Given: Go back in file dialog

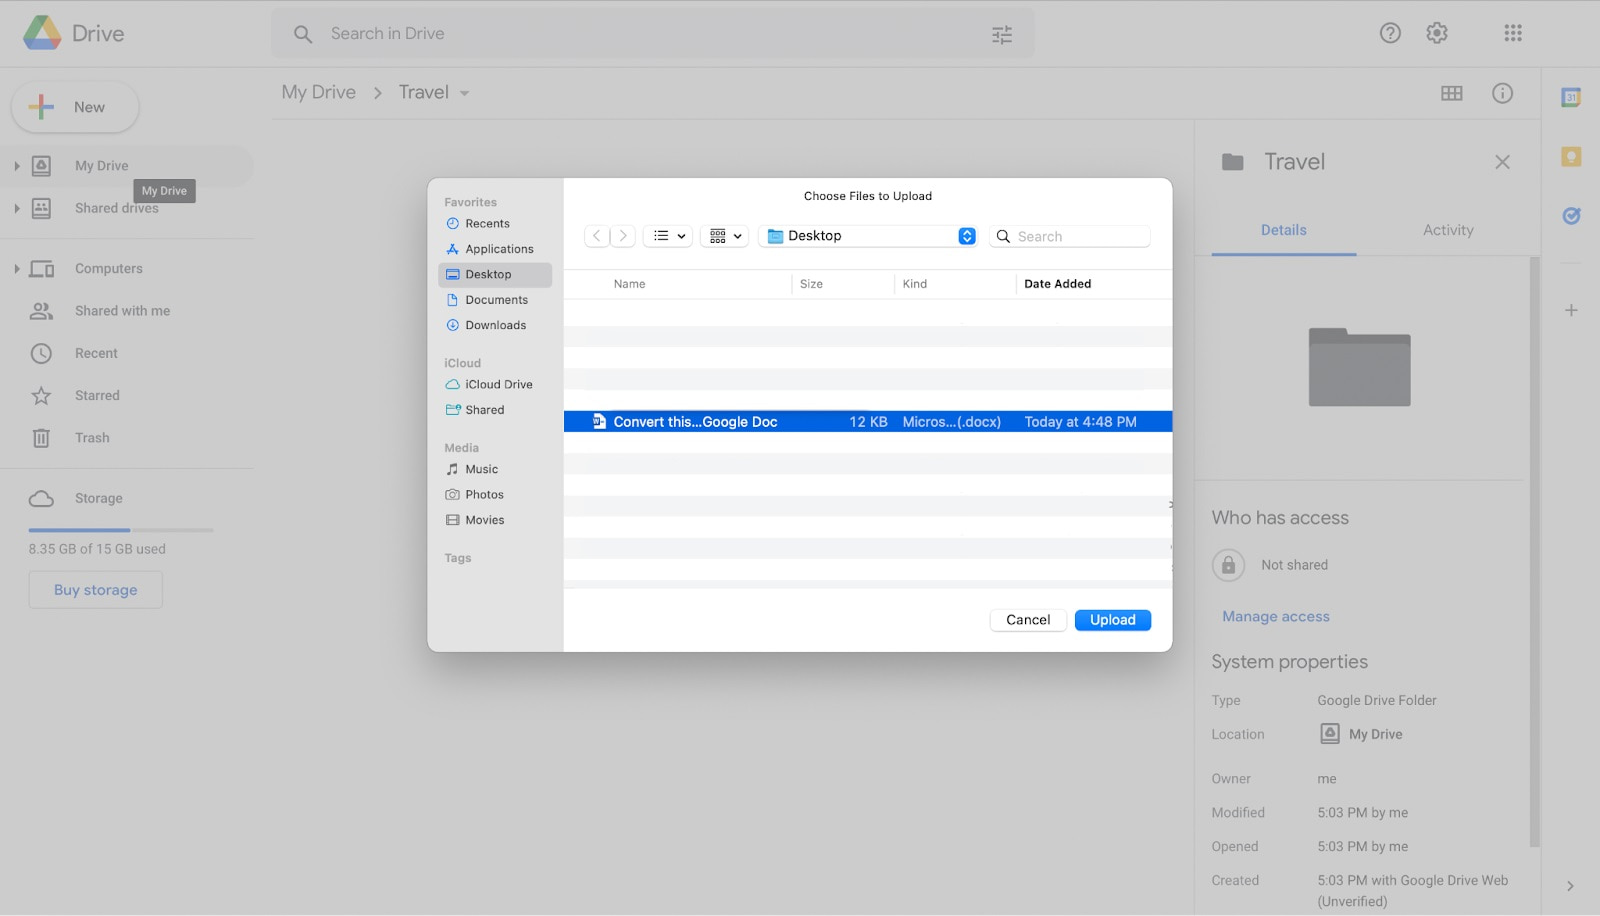Looking at the screenshot, I should click(597, 236).
